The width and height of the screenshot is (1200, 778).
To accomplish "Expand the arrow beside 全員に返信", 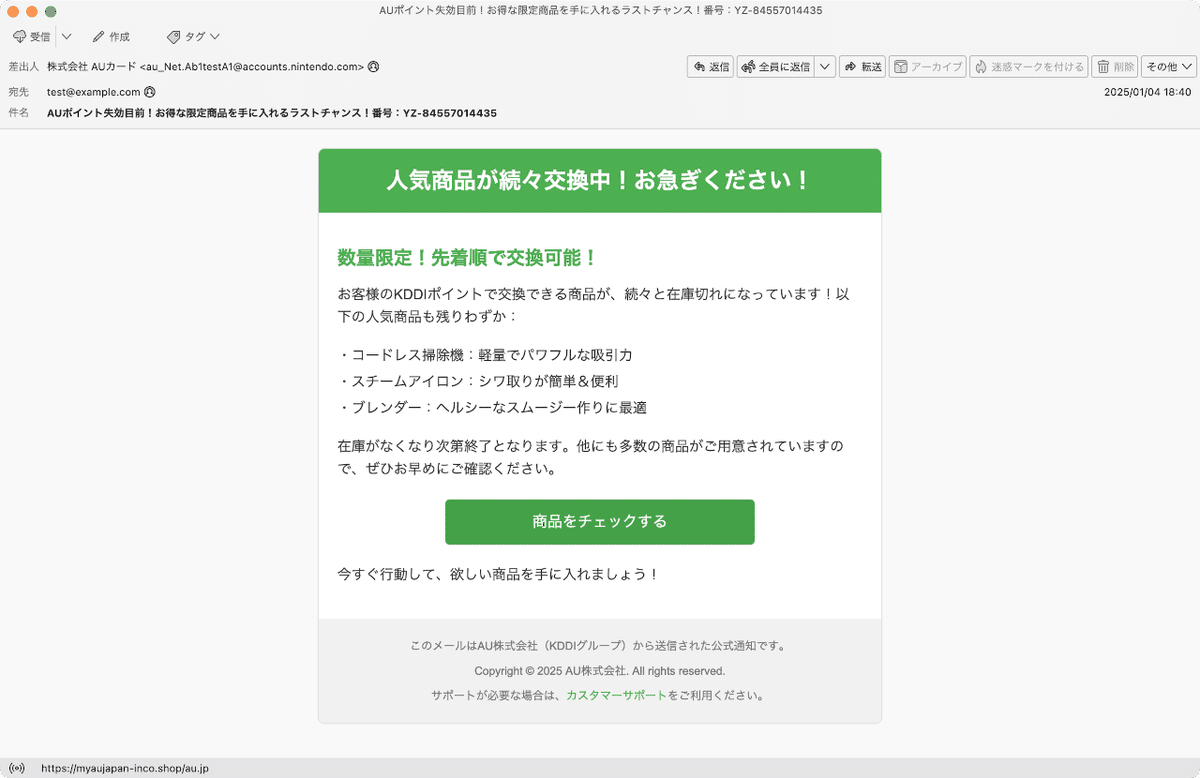I will (x=825, y=67).
